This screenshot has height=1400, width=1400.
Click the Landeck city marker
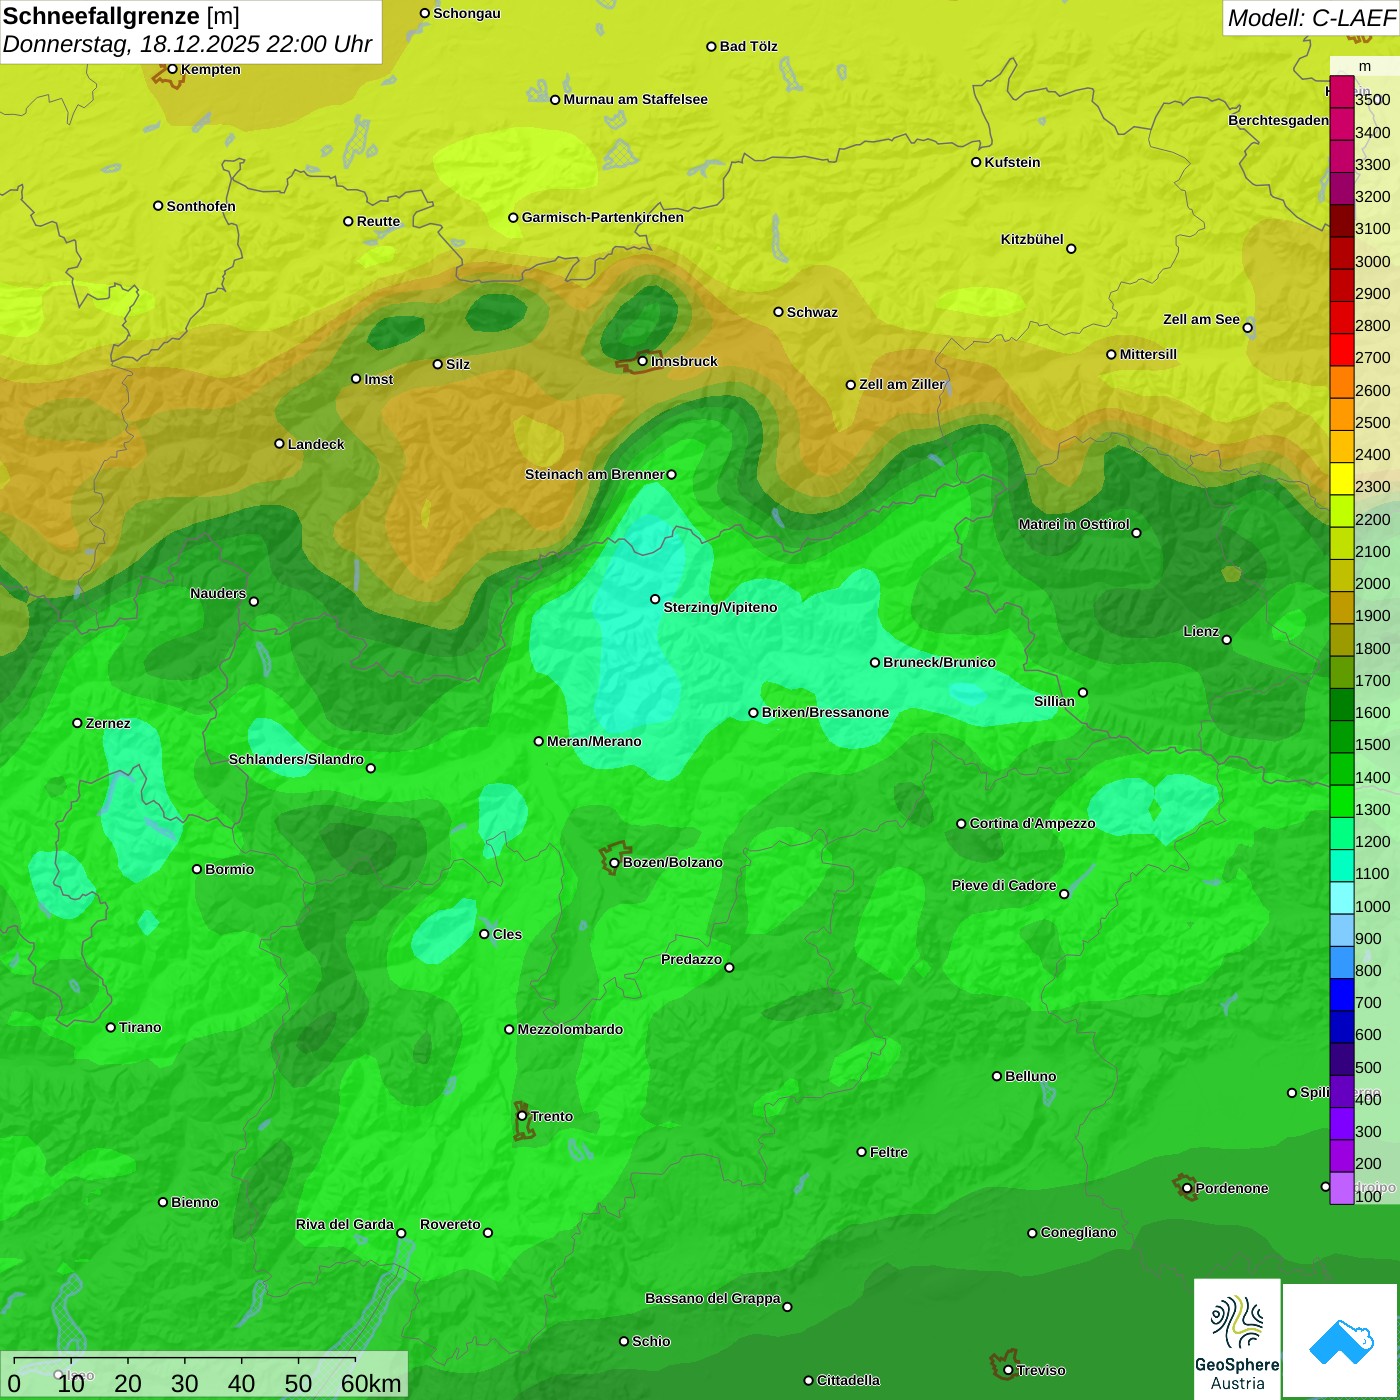pos(279,443)
